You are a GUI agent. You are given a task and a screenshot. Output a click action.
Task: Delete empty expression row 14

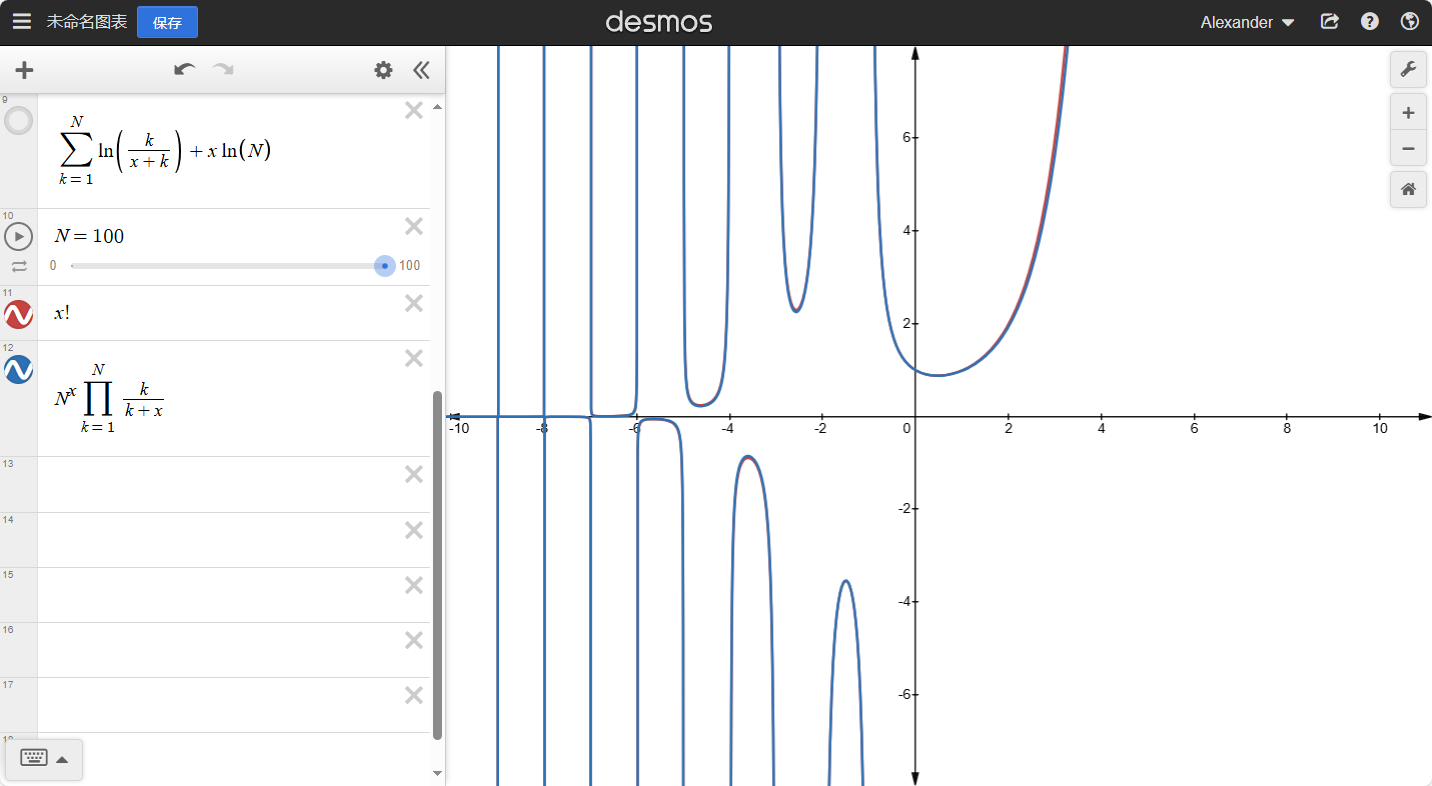pos(414,530)
